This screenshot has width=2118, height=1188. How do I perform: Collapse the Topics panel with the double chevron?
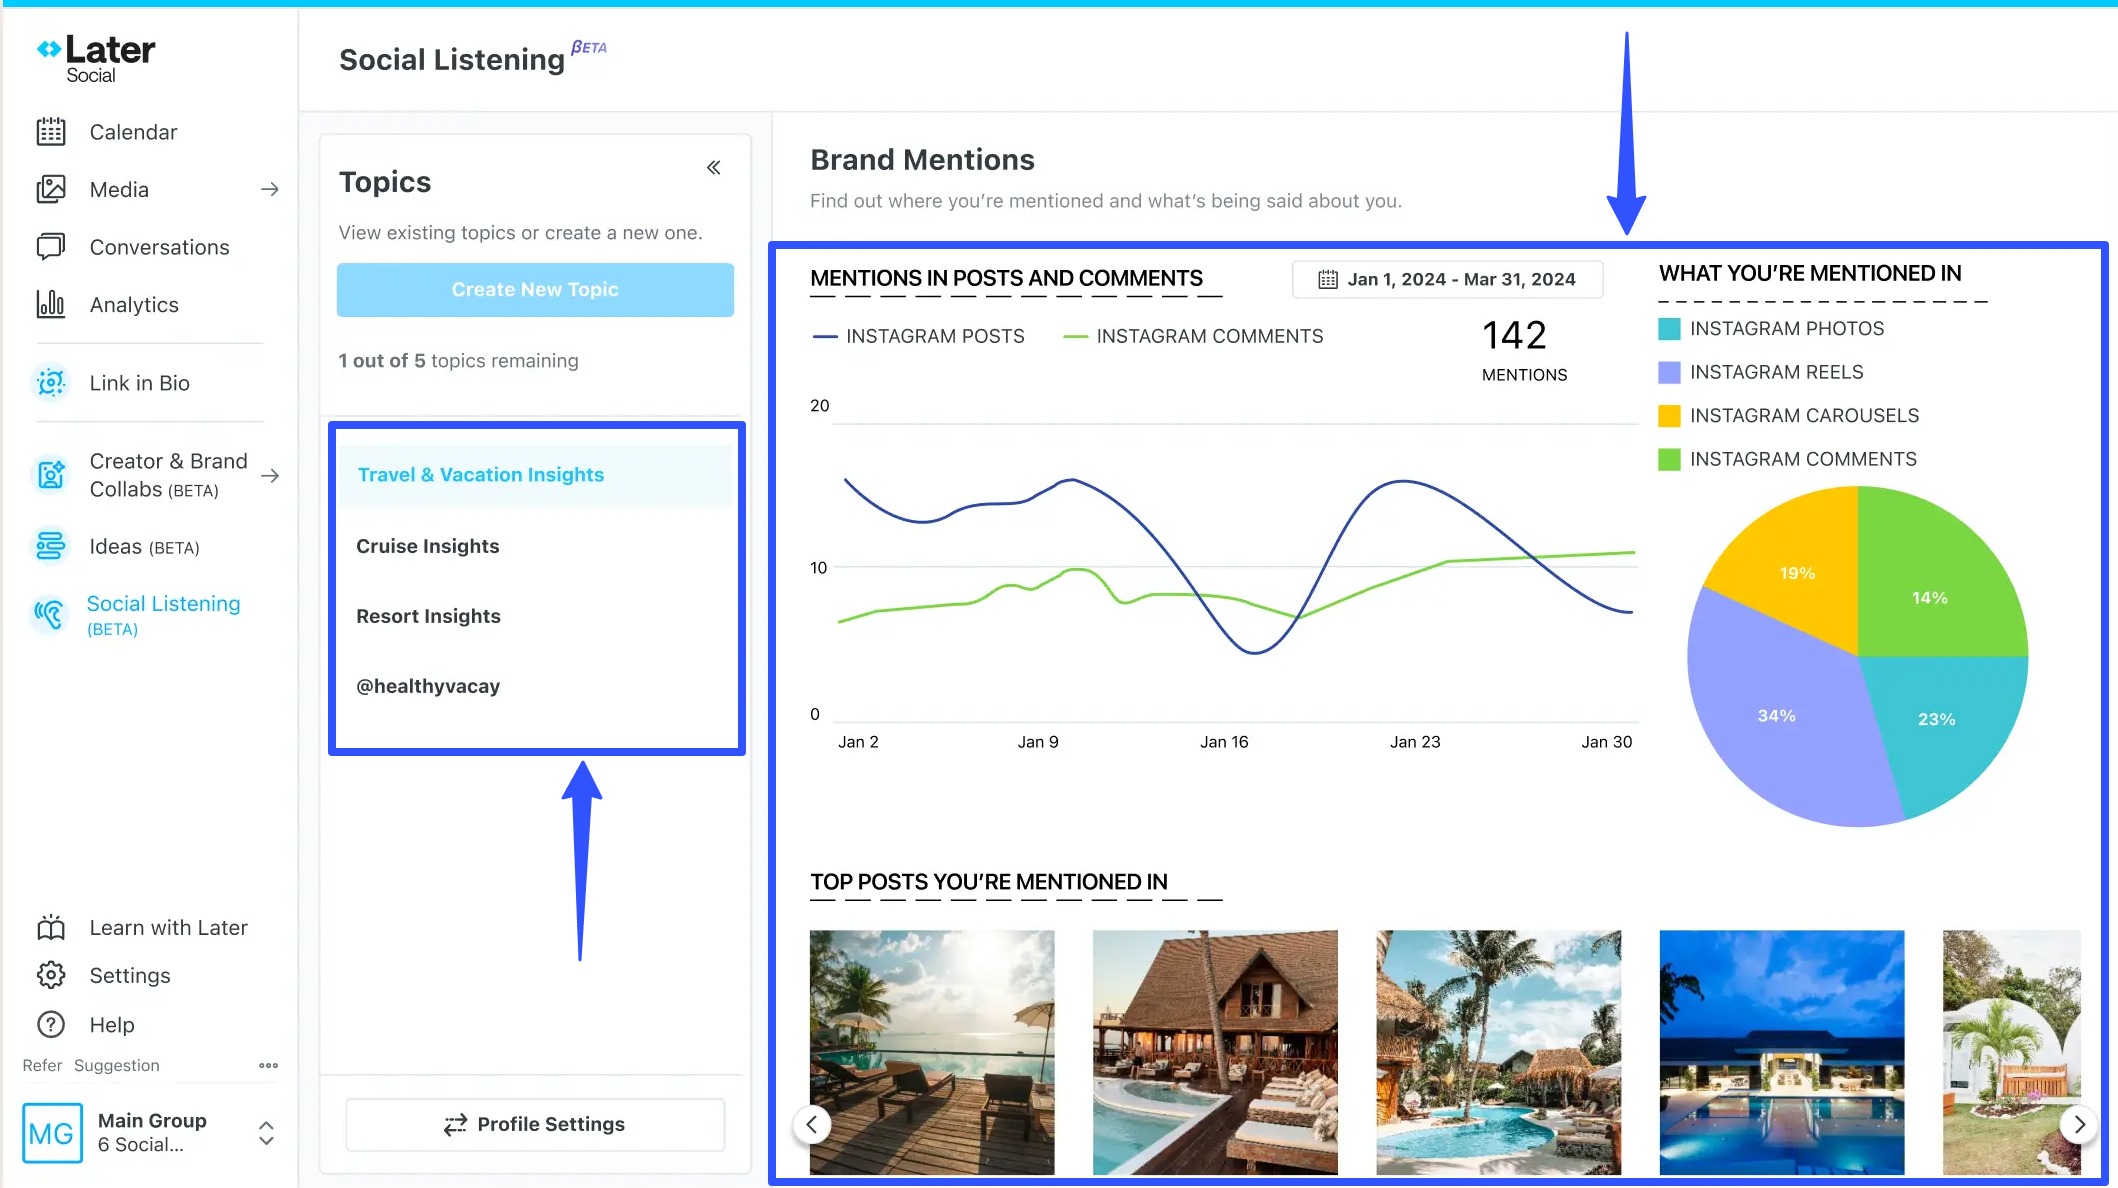713,167
